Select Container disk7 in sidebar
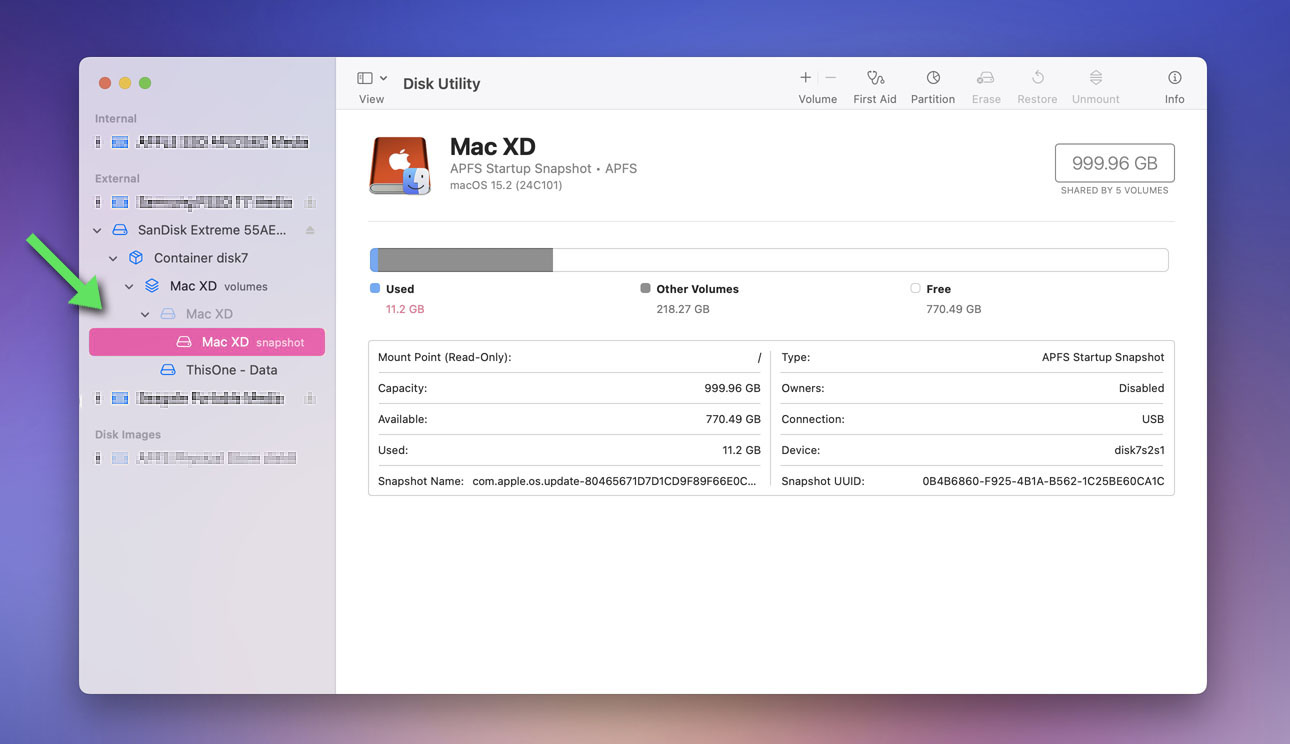The width and height of the screenshot is (1290, 744). [x=201, y=258]
